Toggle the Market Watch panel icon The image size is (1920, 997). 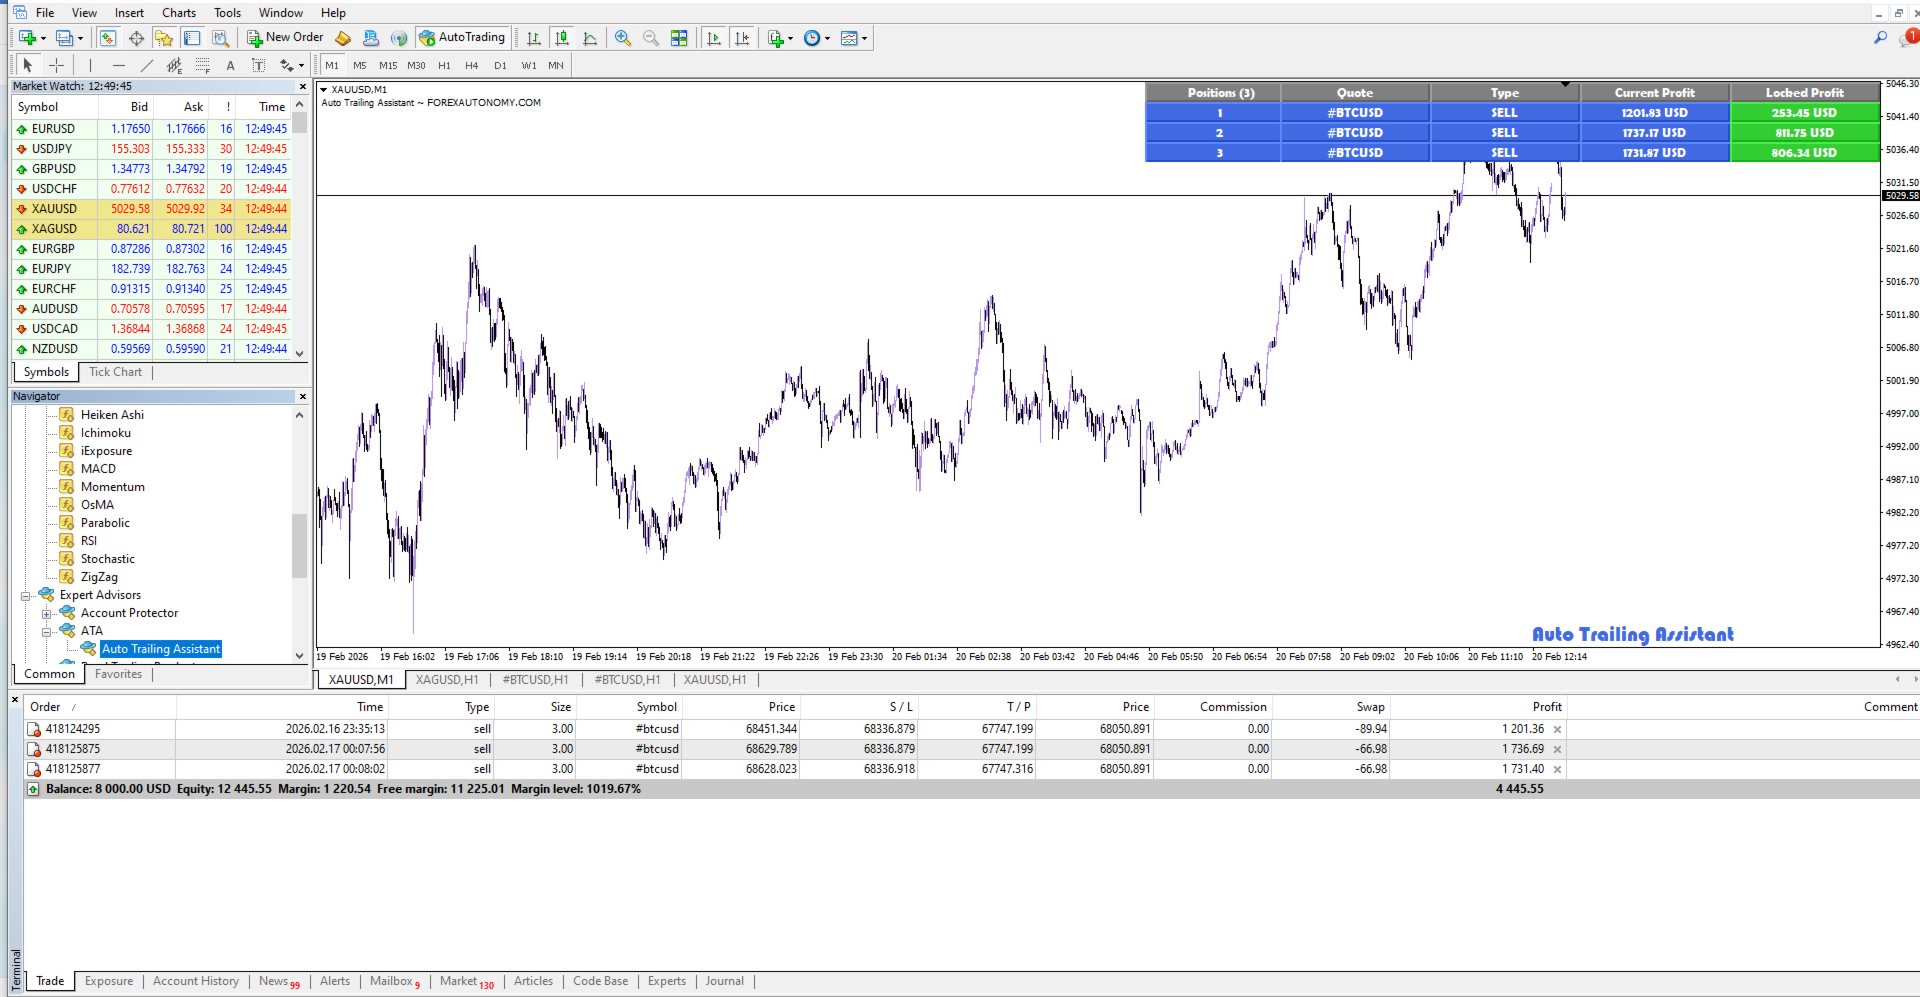click(108, 38)
